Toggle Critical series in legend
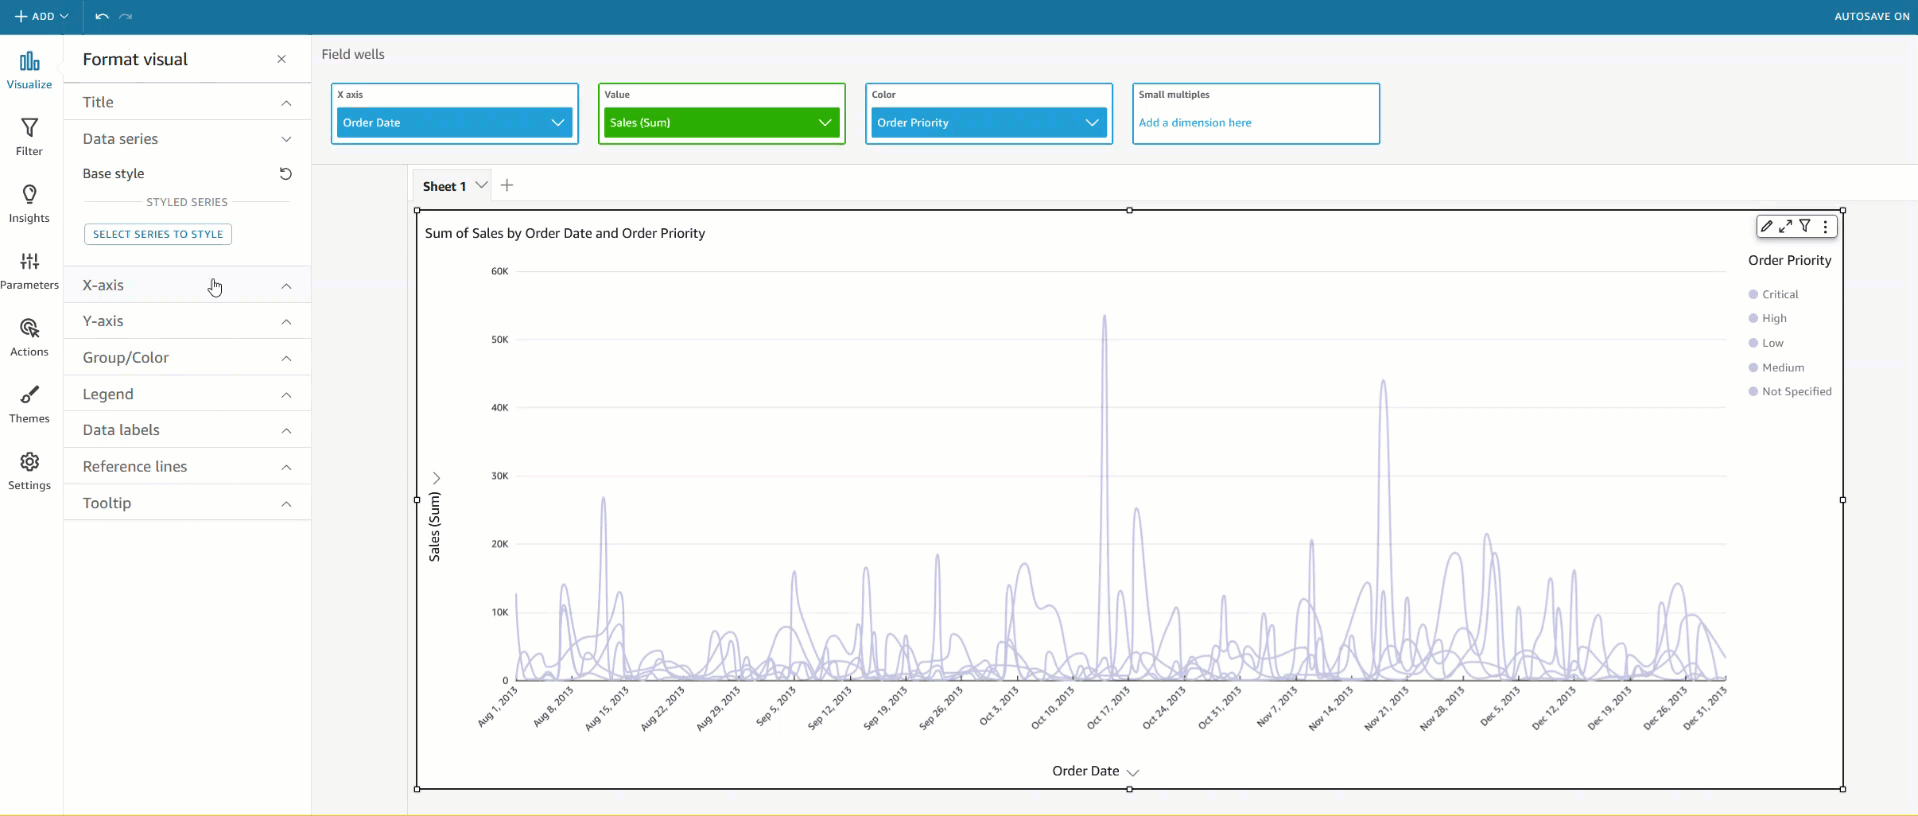 1780,295
